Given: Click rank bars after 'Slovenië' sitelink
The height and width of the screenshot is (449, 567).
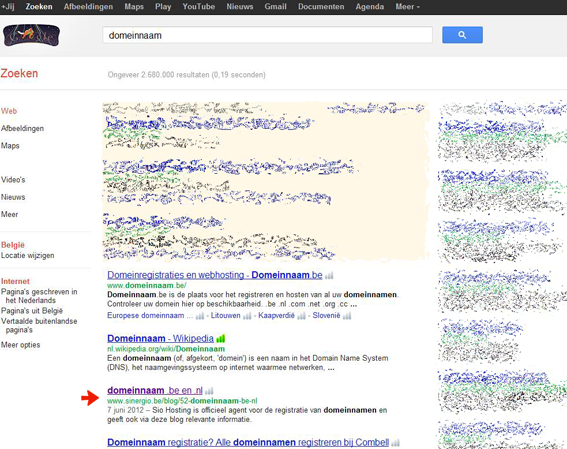Looking at the screenshot, I should pos(347,316).
